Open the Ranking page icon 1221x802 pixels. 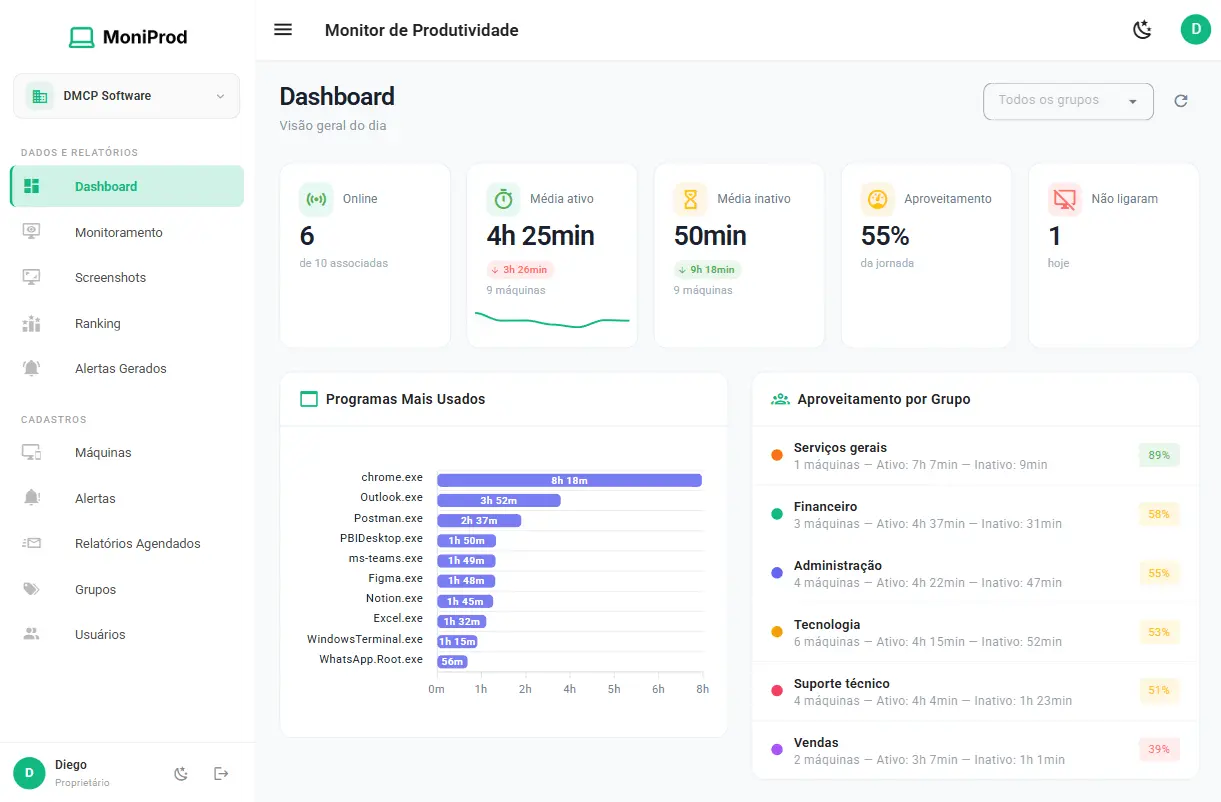click(32, 323)
